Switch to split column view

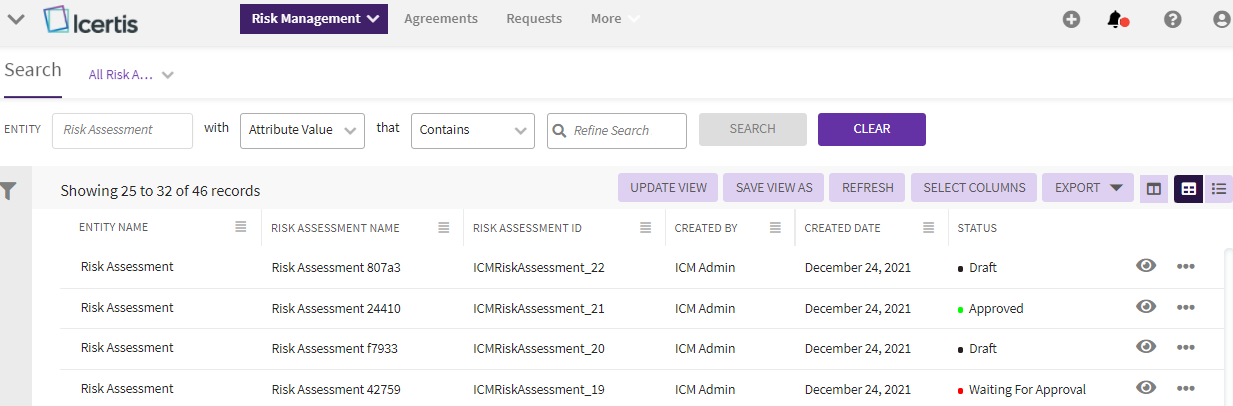[1154, 188]
